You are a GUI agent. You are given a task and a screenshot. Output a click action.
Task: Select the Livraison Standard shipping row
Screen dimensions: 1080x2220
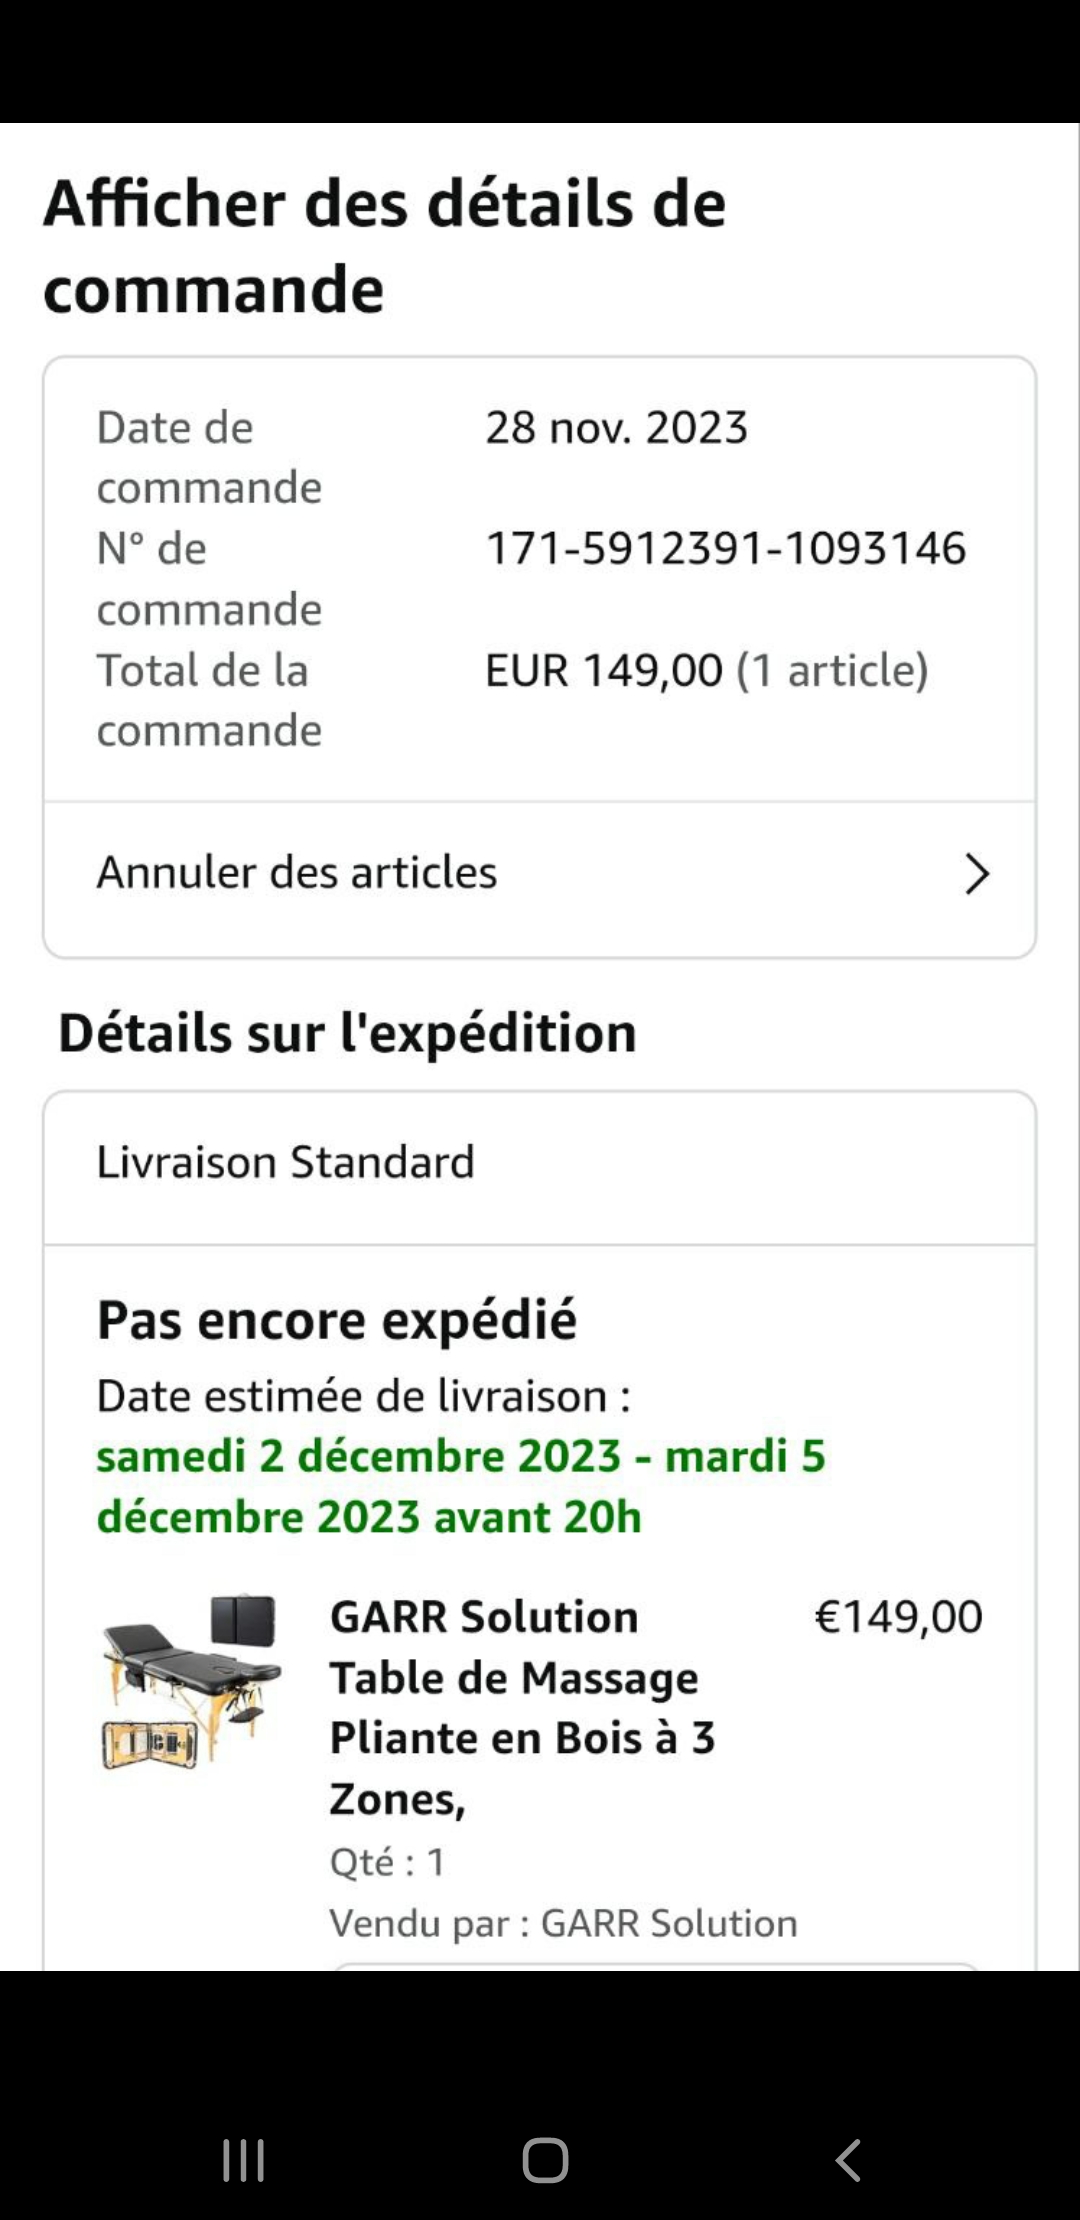(285, 1163)
